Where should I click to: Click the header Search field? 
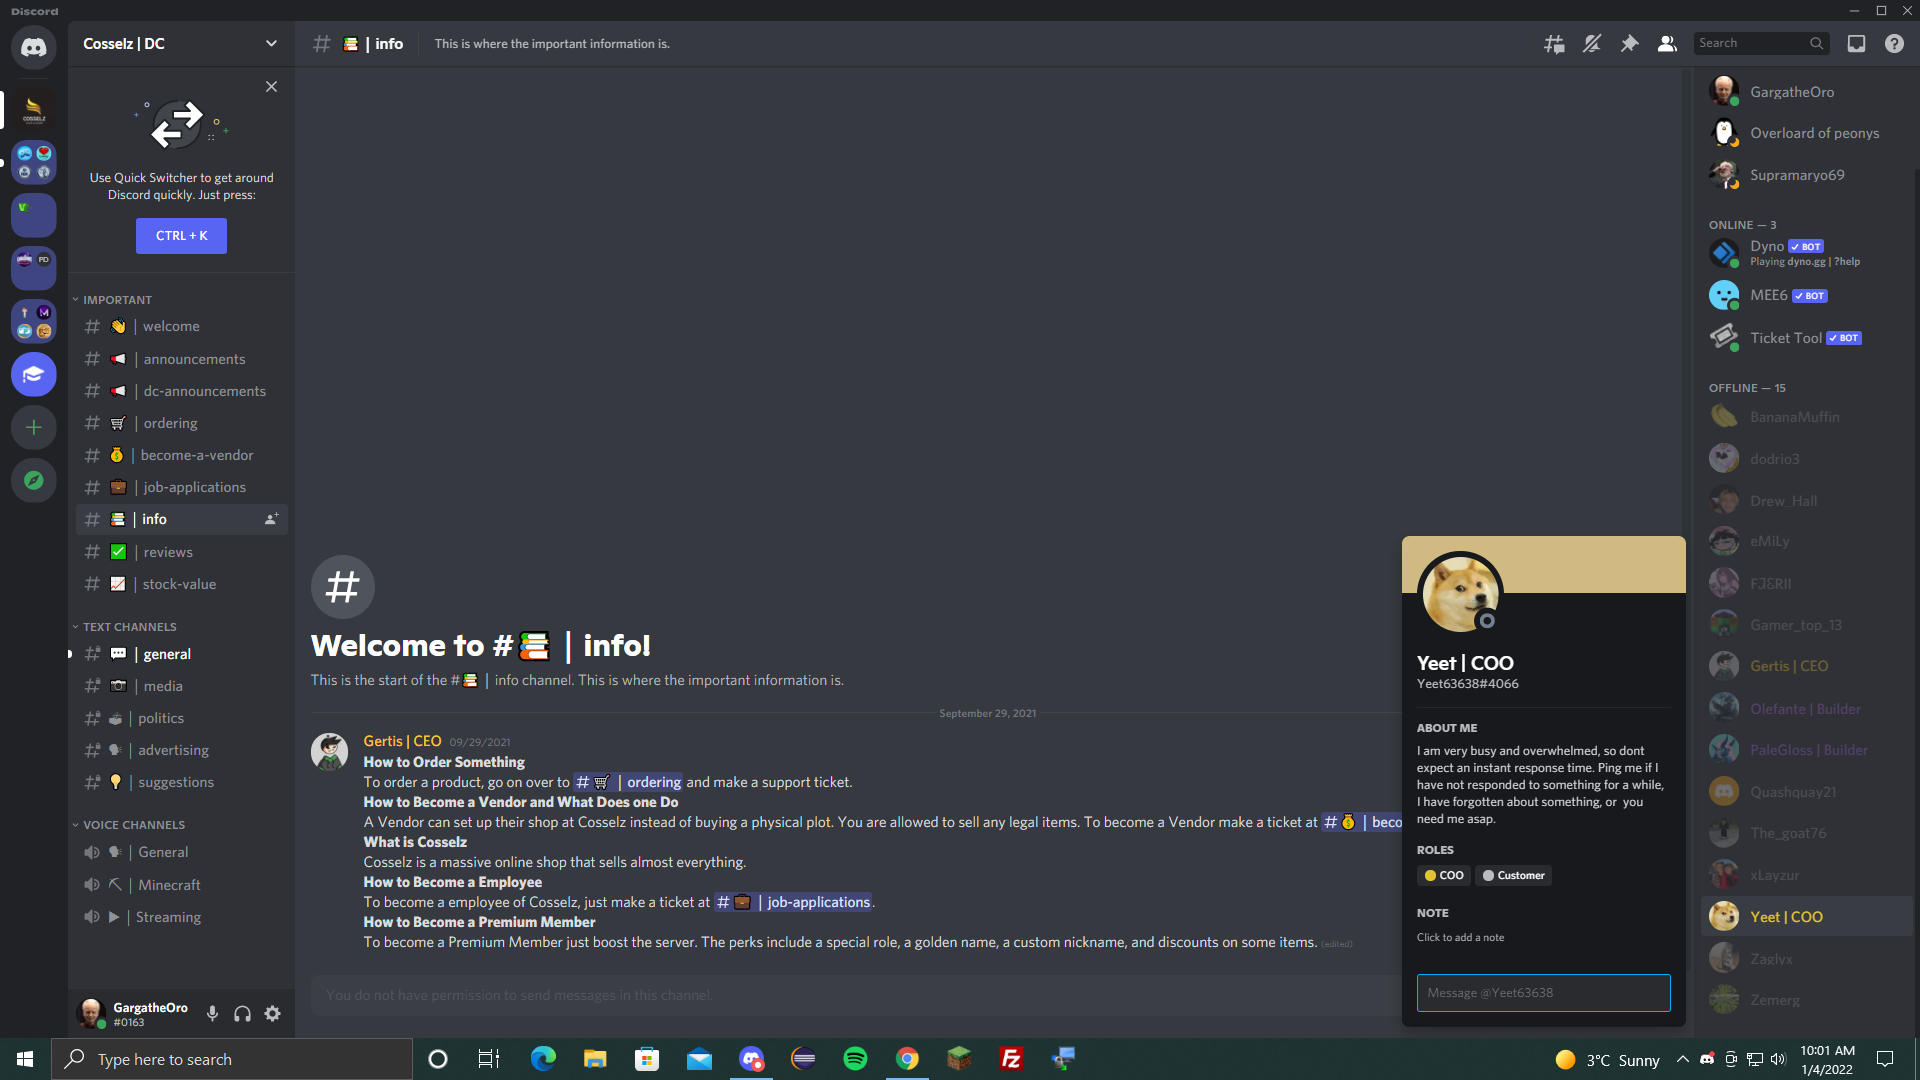pos(1761,43)
